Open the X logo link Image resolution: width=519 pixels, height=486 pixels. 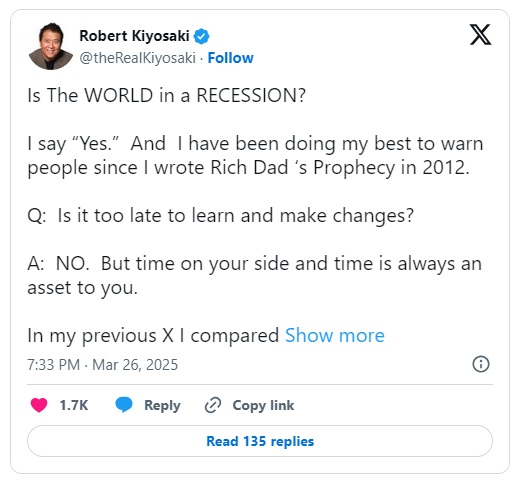click(480, 34)
